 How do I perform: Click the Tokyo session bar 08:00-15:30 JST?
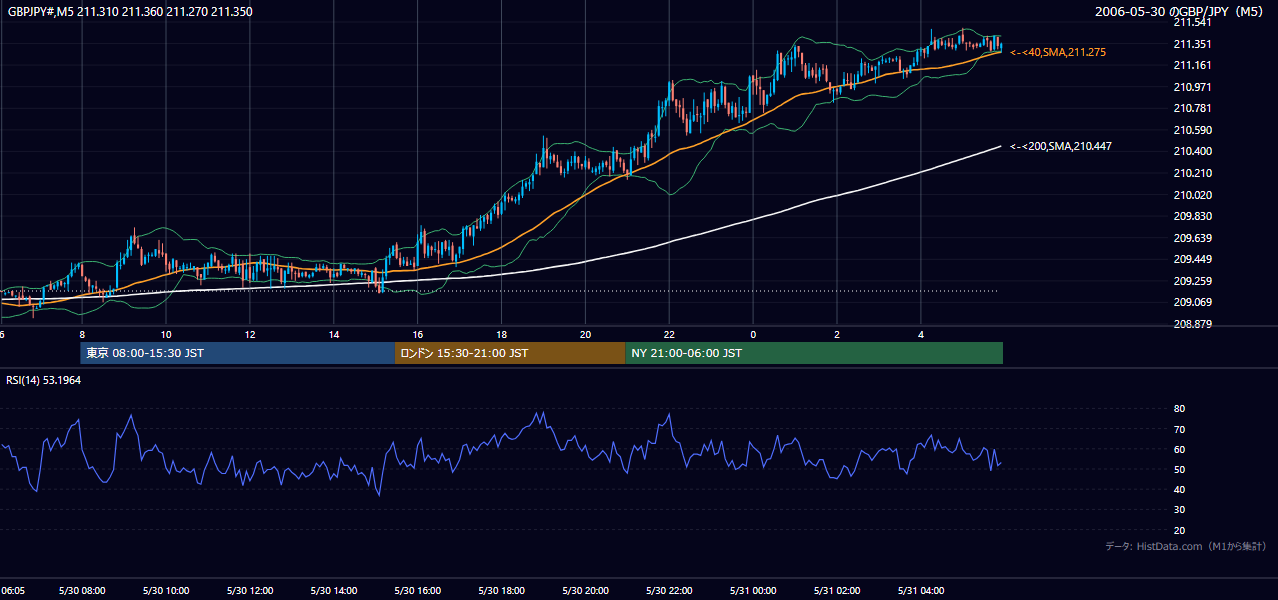238,353
